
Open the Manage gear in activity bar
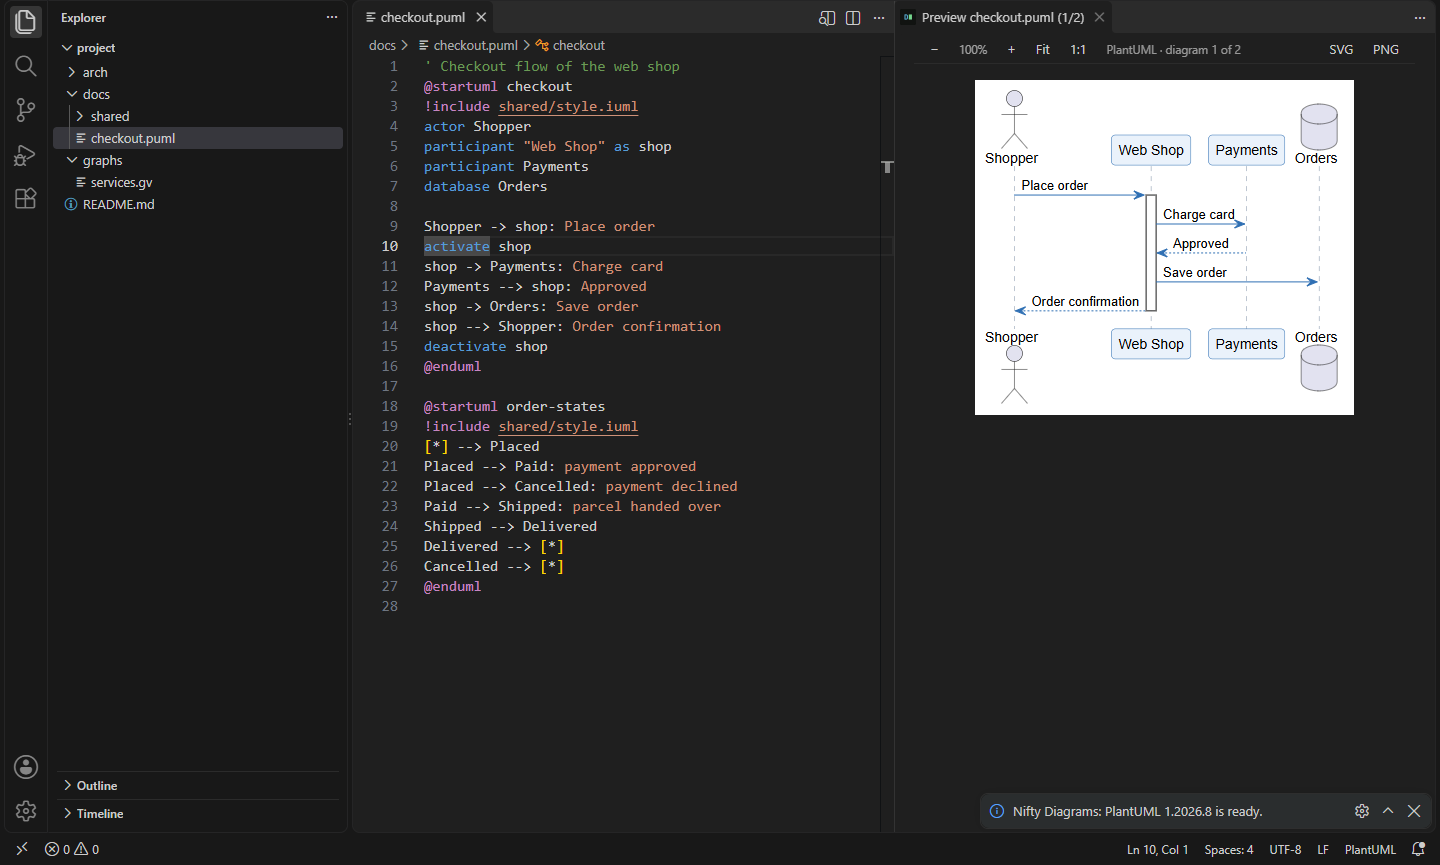[x=26, y=811]
